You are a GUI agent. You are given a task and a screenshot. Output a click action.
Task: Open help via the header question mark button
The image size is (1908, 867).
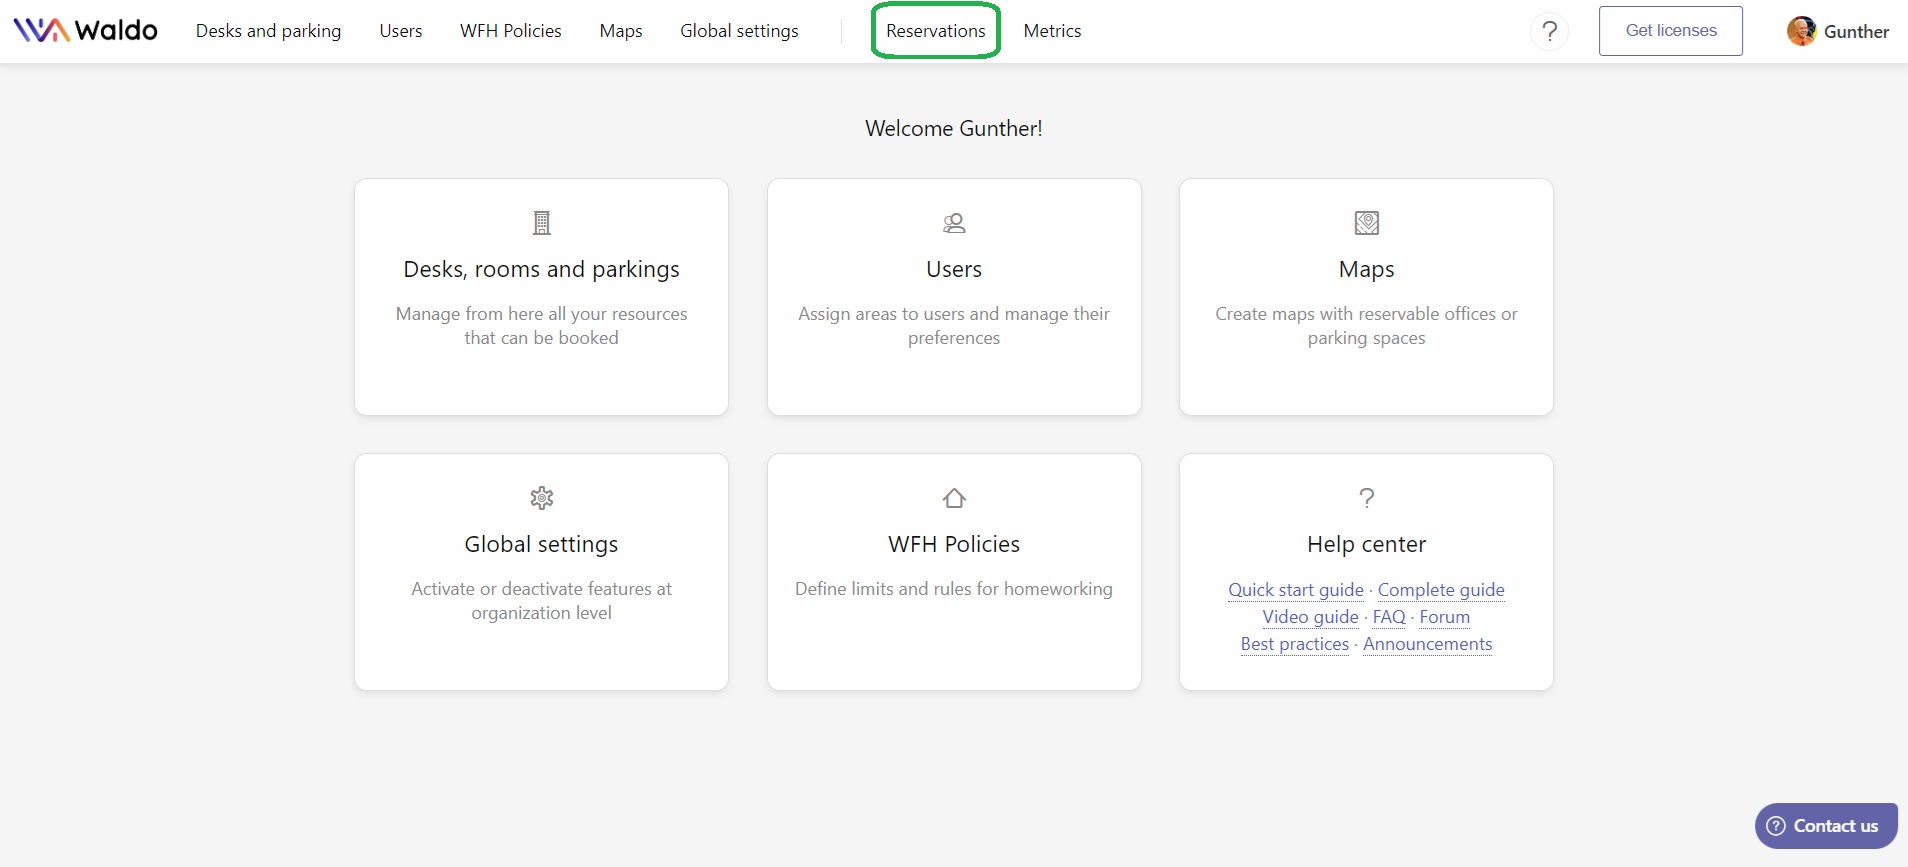pyautogui.click(x=1549, y=31)
